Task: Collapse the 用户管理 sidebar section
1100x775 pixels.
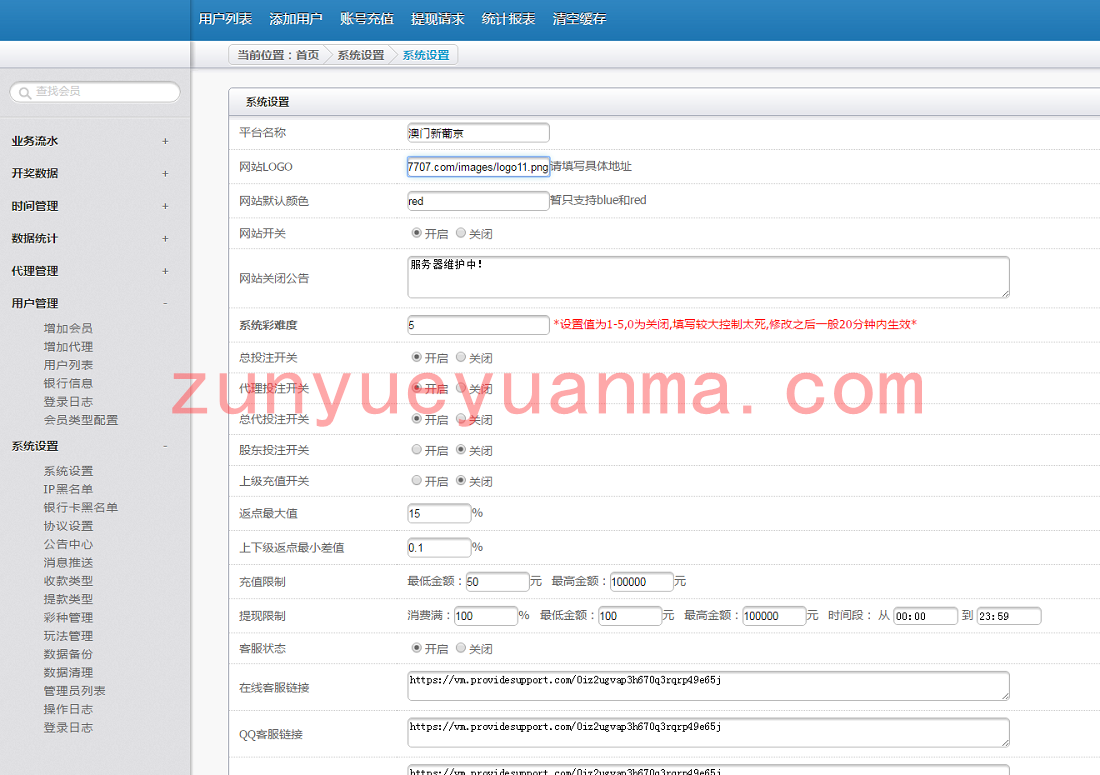Action: click(x=165, y=304)
